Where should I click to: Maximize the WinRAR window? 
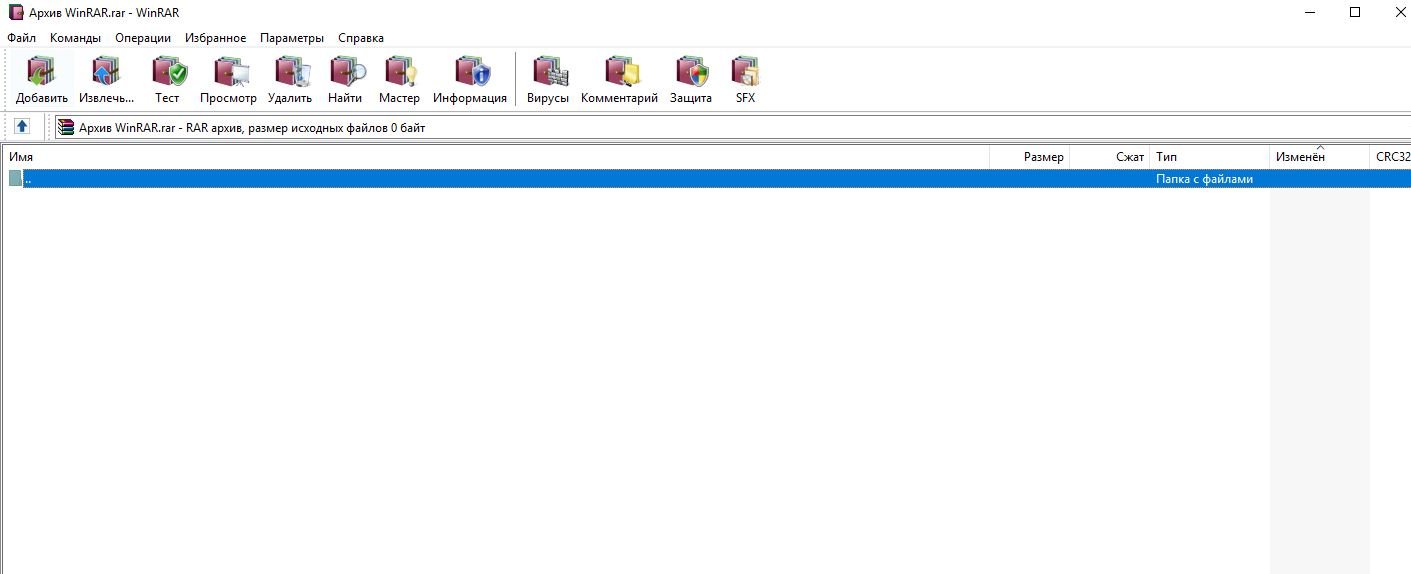1355,13
